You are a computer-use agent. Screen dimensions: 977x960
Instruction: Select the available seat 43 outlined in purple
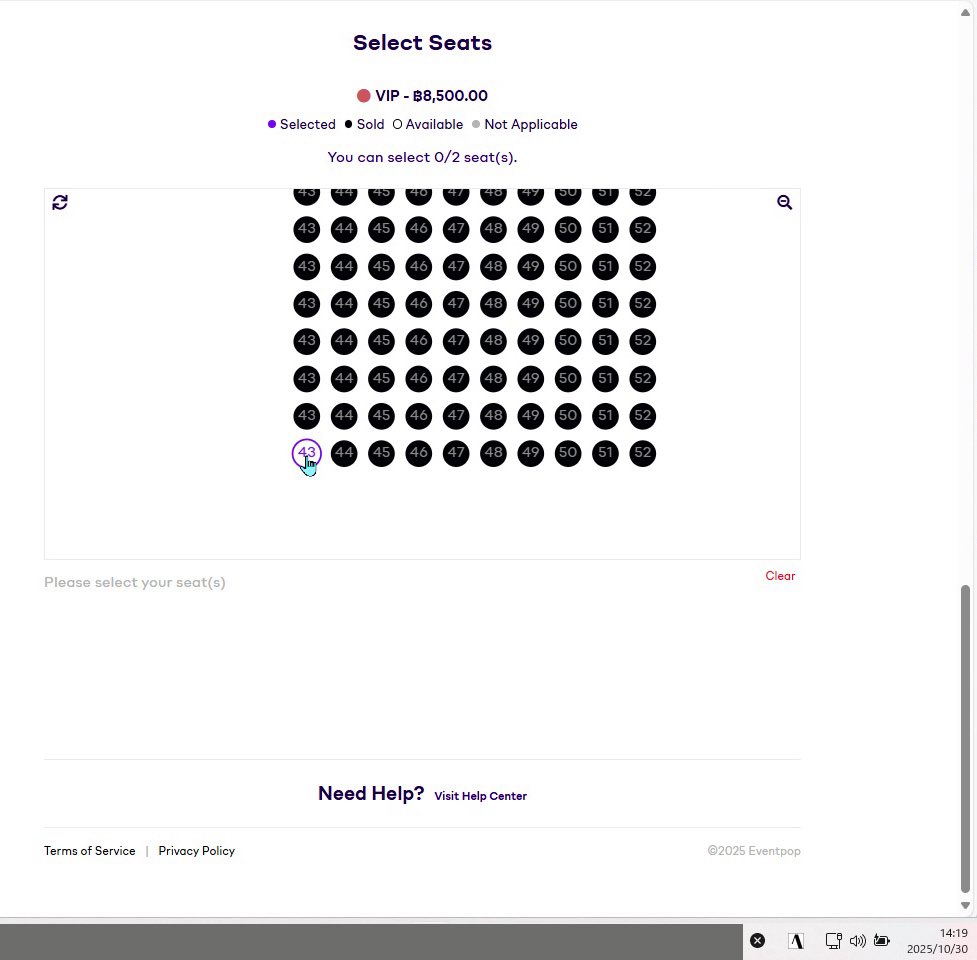point(307,453)
